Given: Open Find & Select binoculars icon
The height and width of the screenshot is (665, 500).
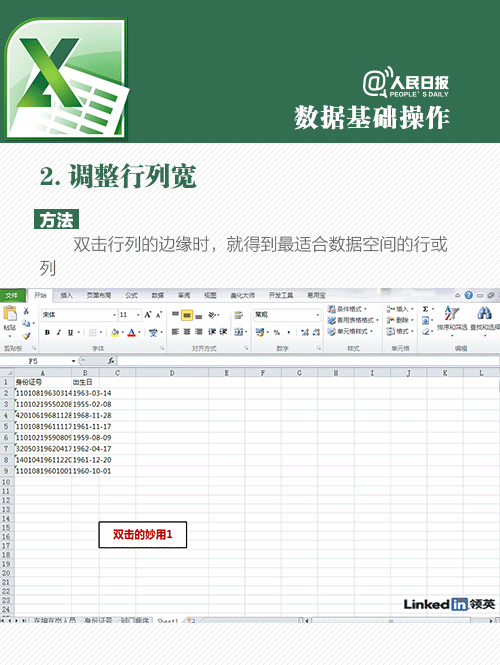Looking at the screenshot, I should click(x=485, y=314).
